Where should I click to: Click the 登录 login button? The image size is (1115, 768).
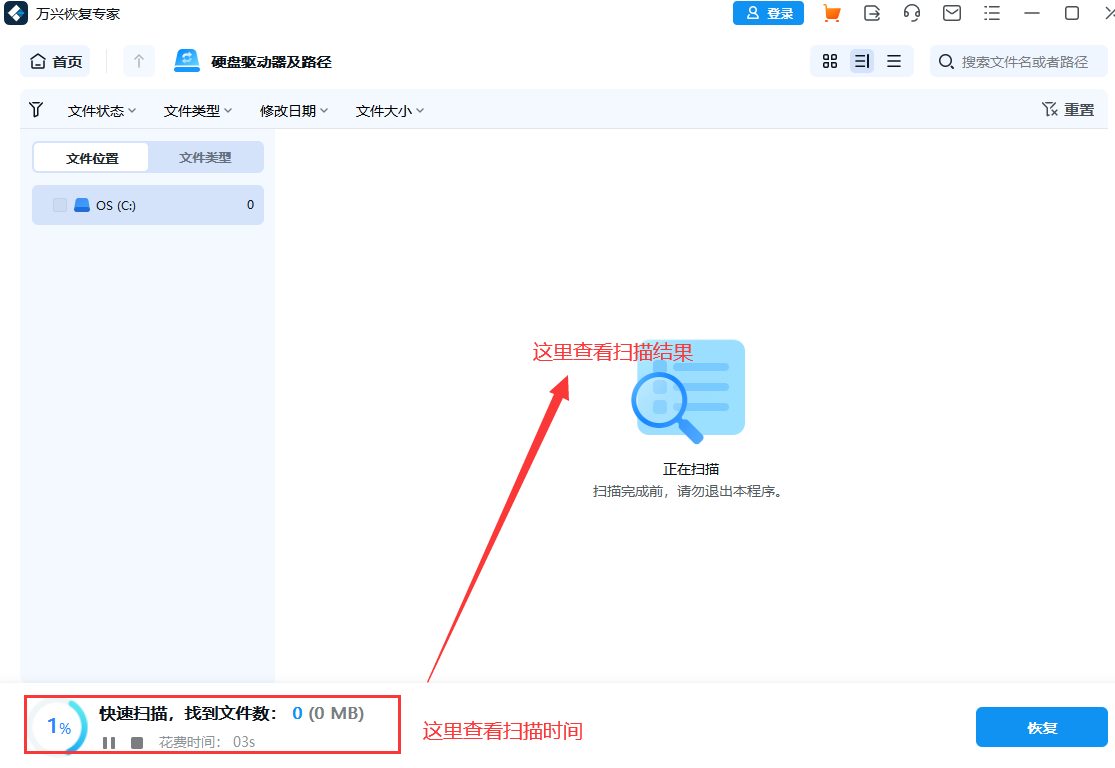click(768, 13)
